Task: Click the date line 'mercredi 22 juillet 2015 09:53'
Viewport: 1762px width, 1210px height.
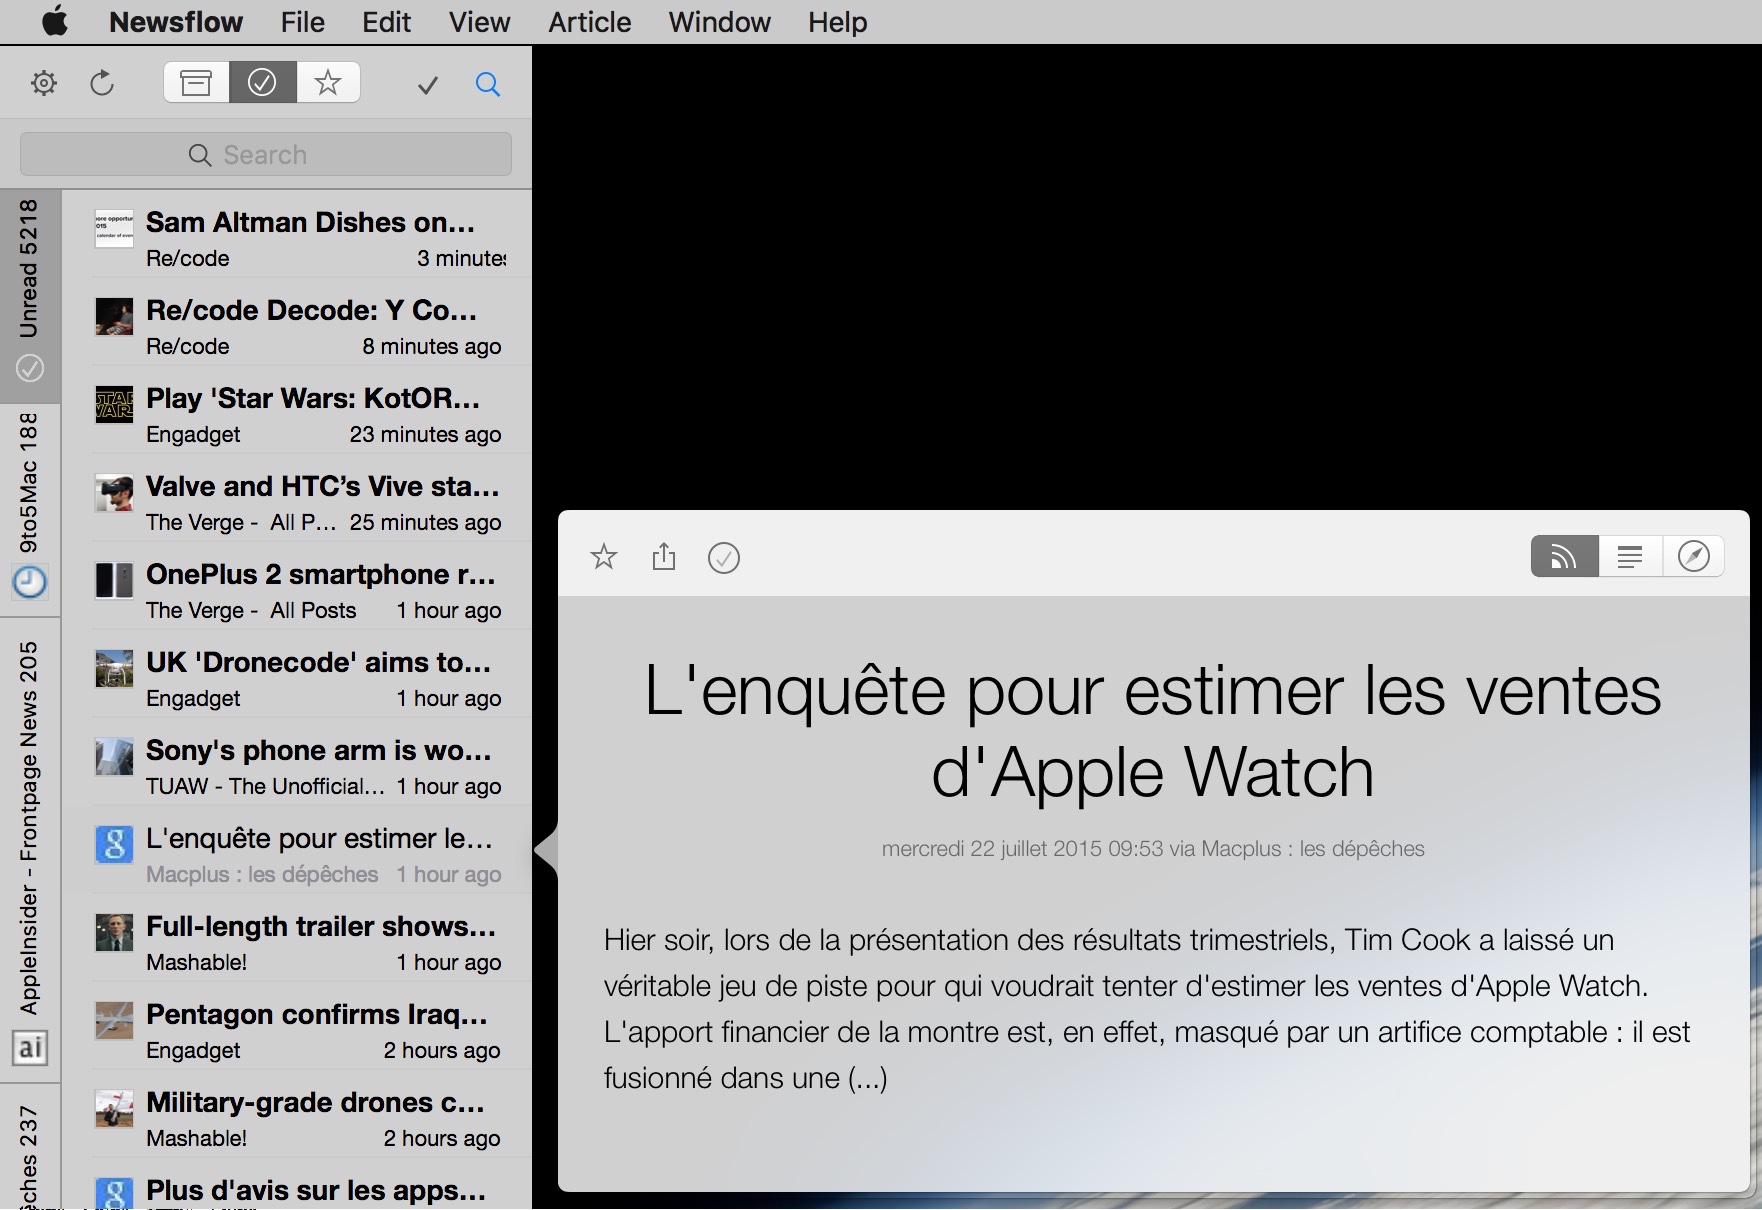Action: tap(1022, 849)
